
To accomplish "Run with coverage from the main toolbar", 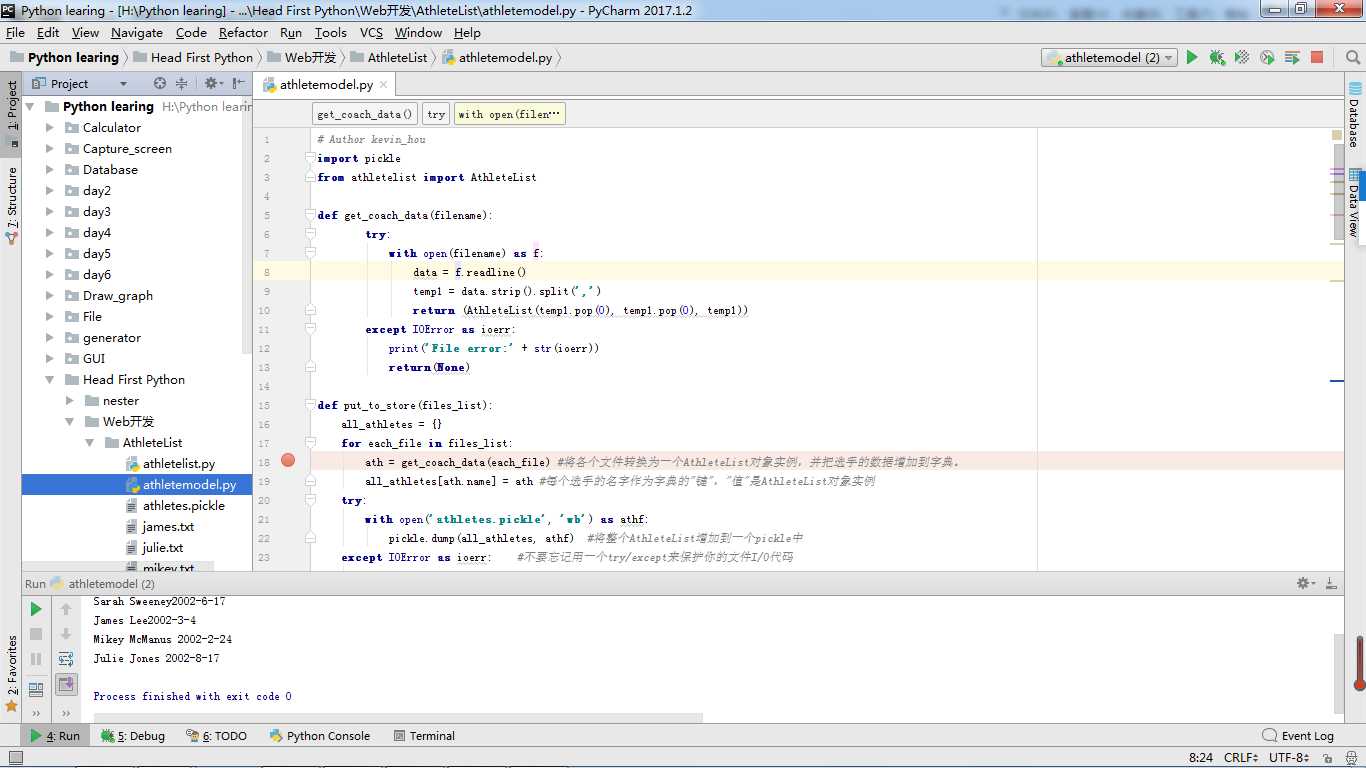I will pyautogui.click(x=1242, y=58).
